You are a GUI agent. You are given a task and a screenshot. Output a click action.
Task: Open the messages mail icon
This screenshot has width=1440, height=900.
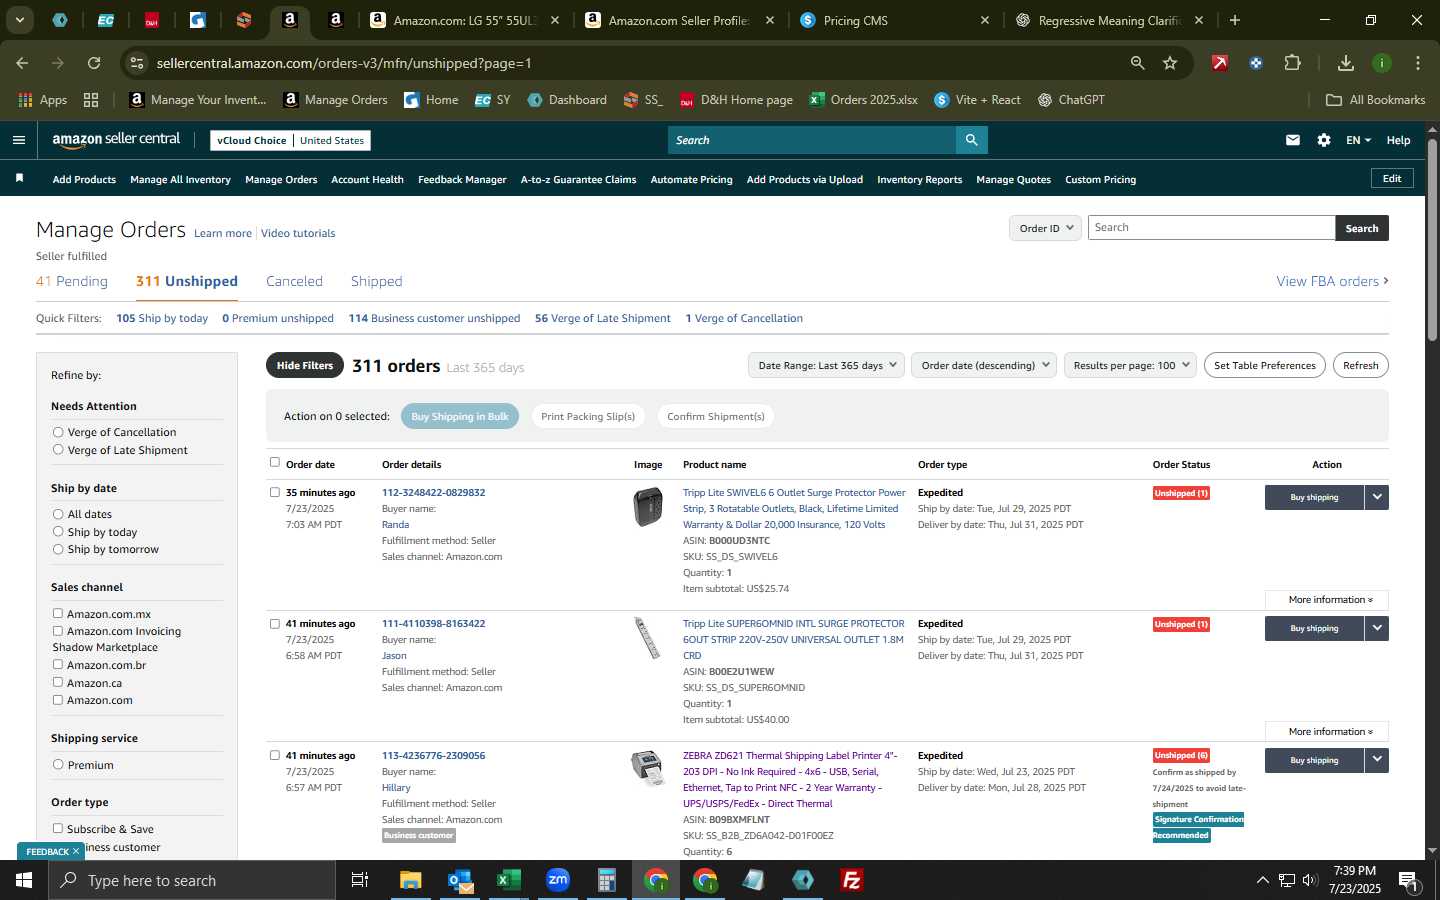point(1293,140)
